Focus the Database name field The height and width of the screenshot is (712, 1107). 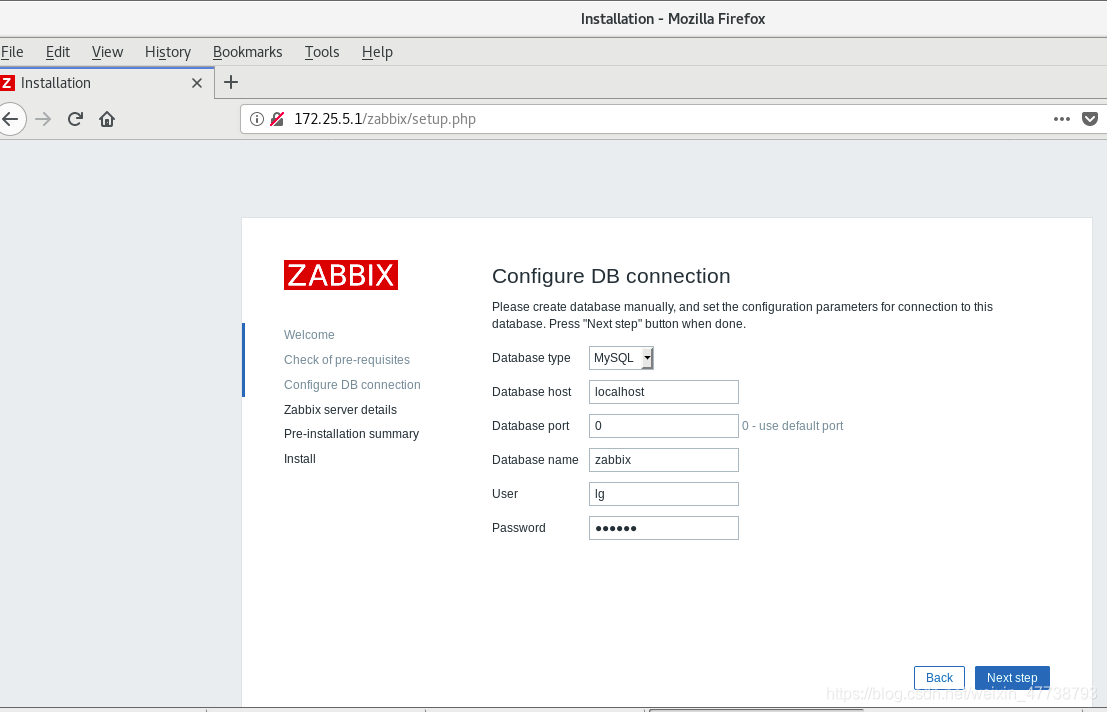tap(664, 459)
